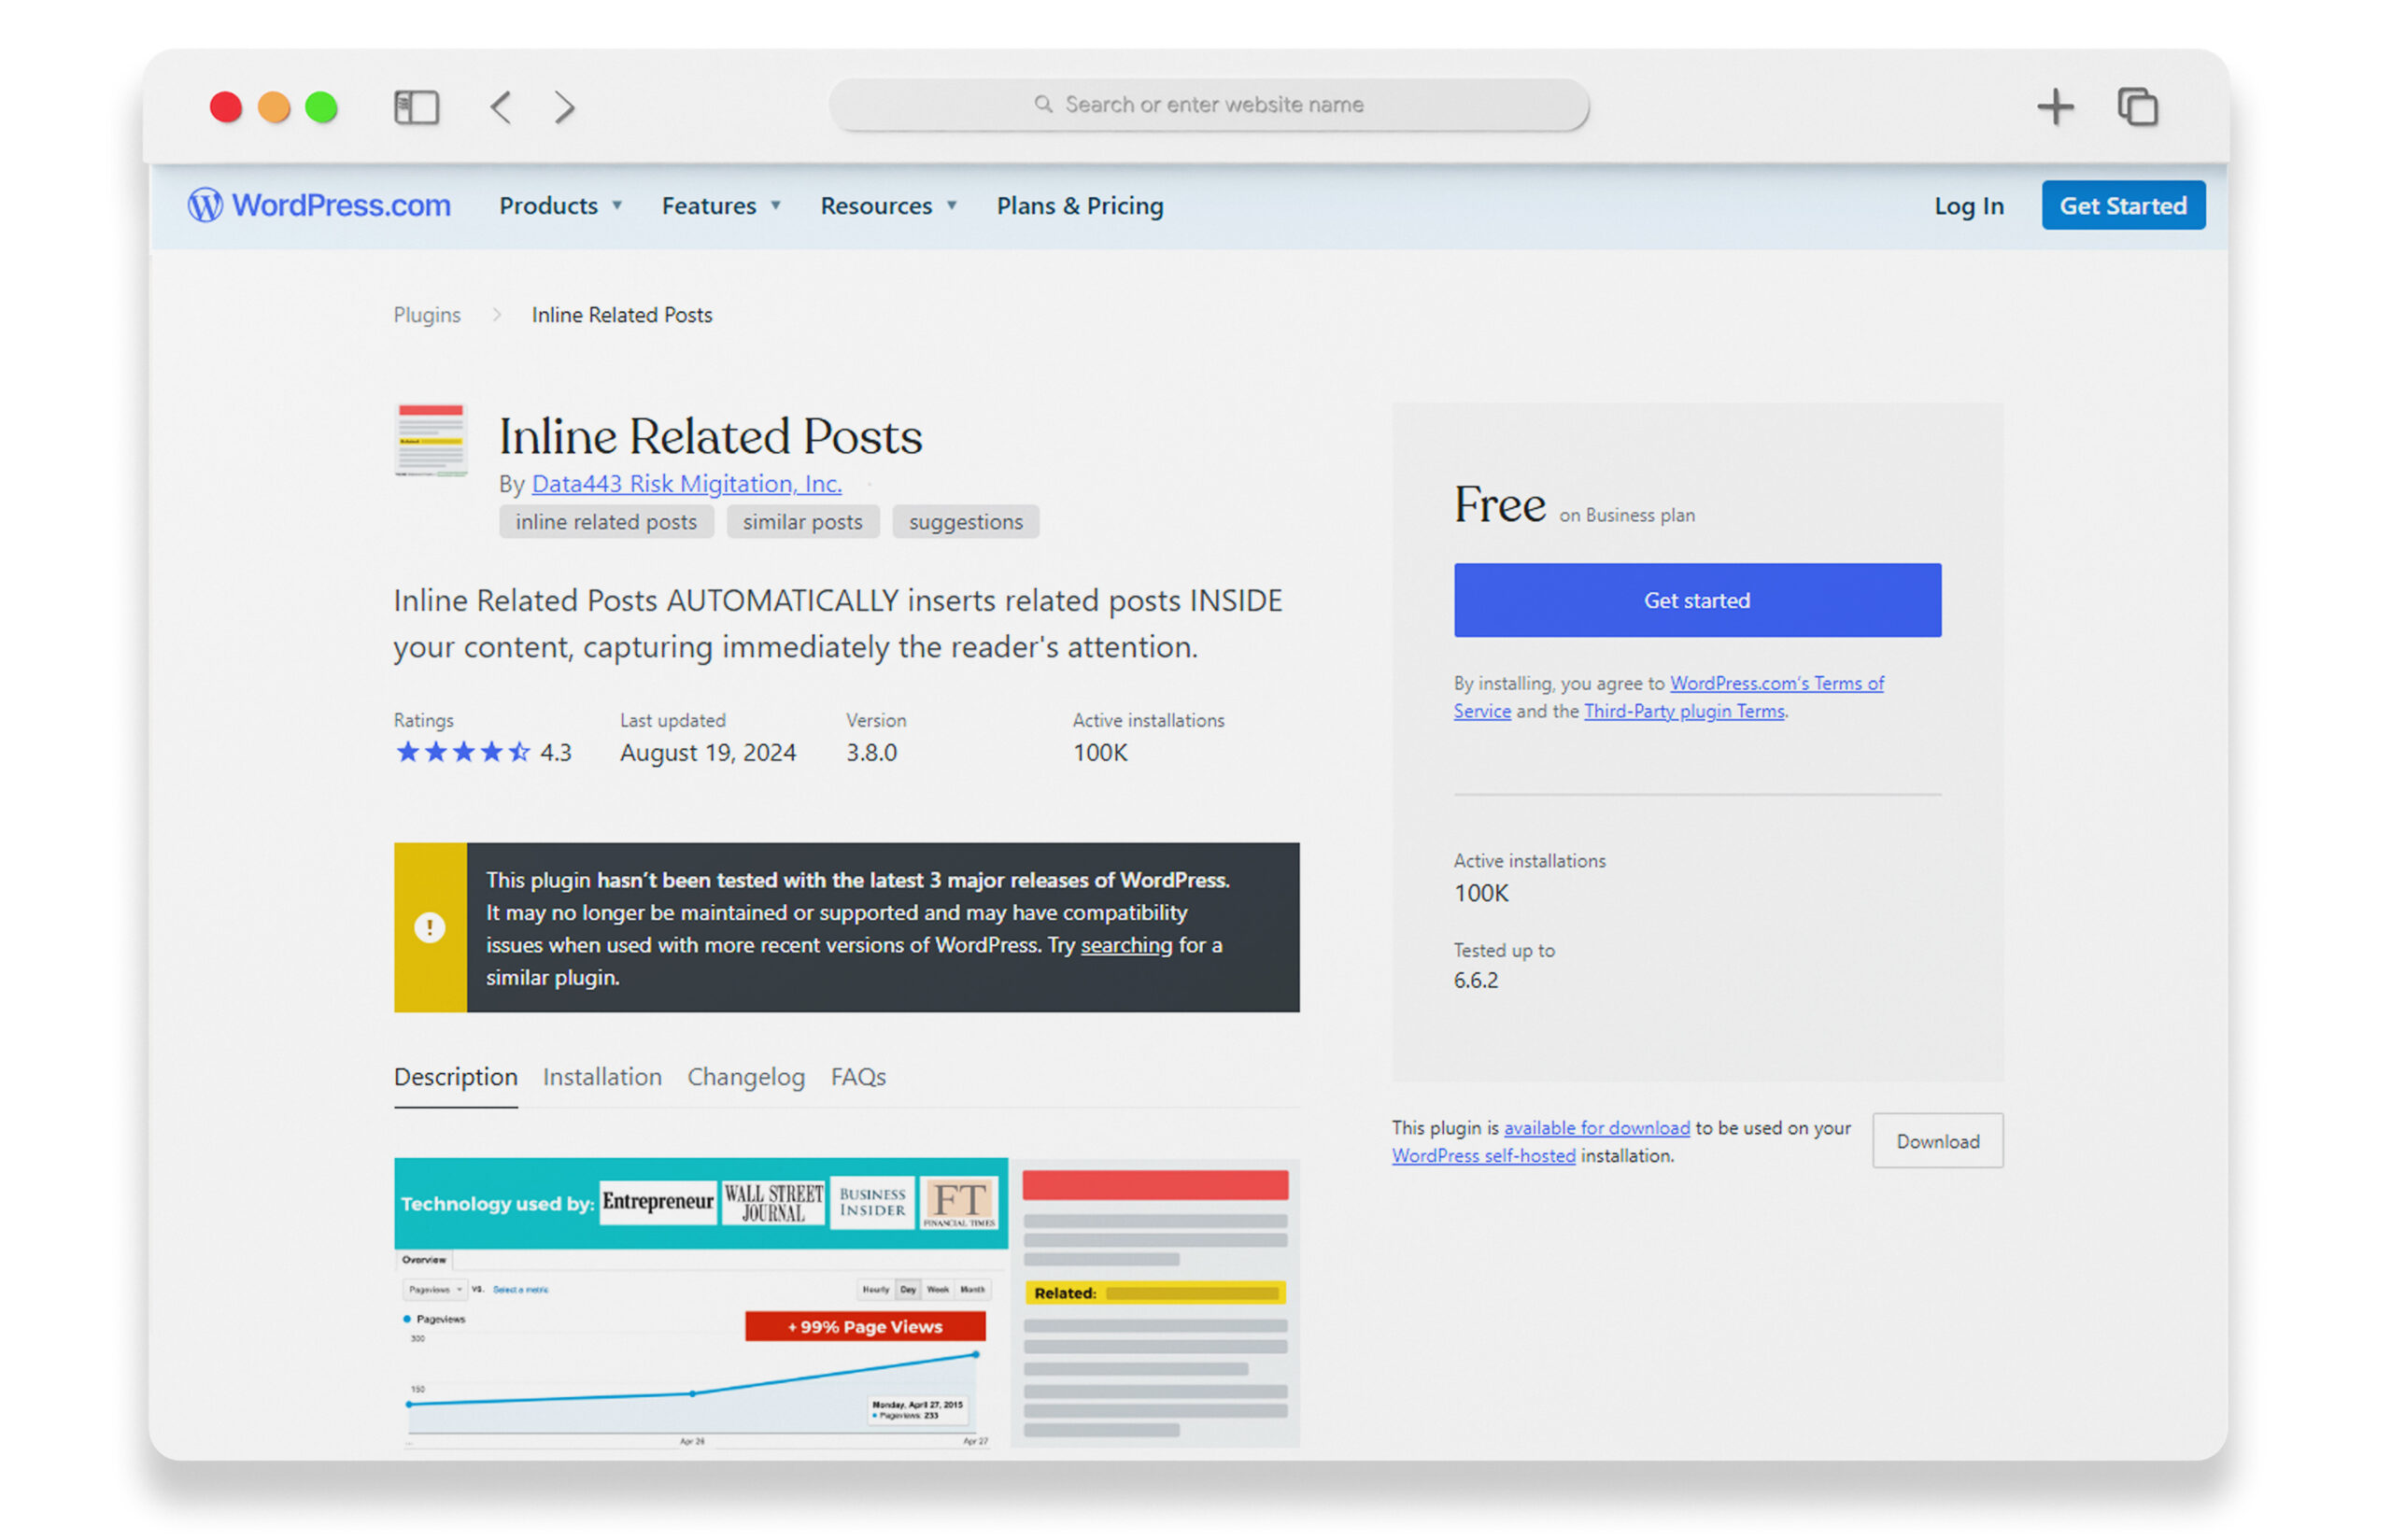Image resolution: width=2391 pixels, height=1540 pixels.
Task: Click the Download button
Action: click(1937, 1141)
